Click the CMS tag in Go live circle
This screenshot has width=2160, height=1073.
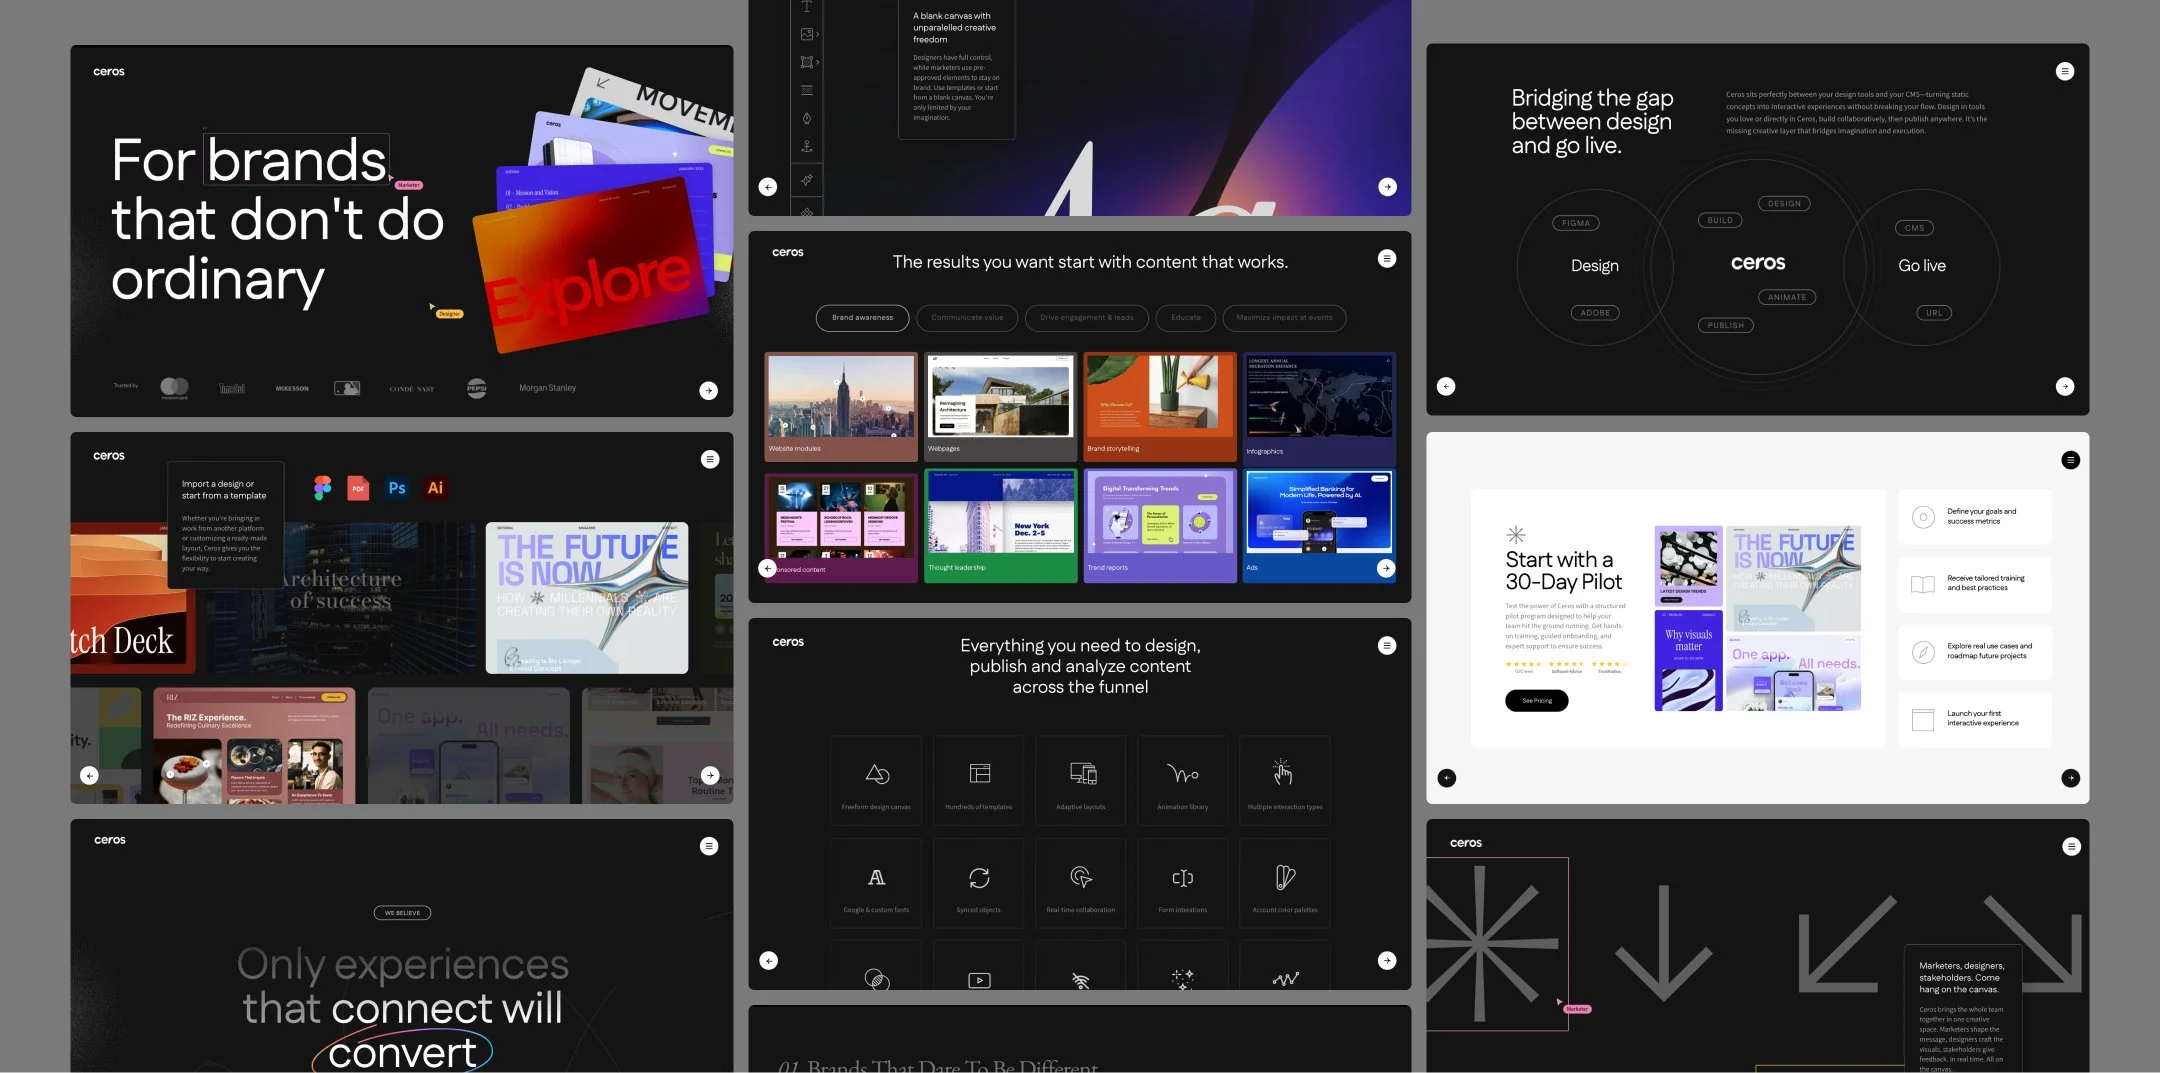pyautogui.click(x=1915, y=228)
